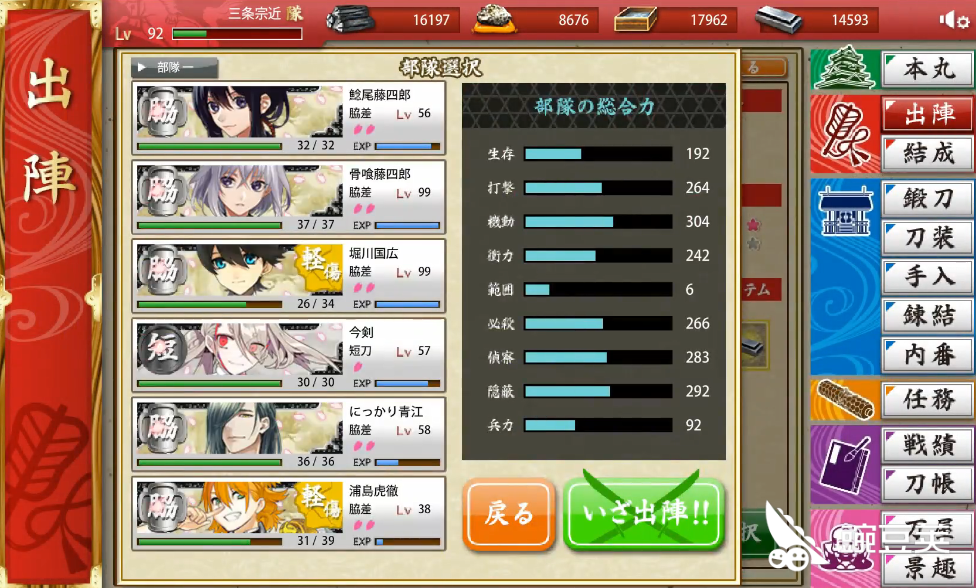976x588 pixels.
Task: Click the coolant water box icon
Action: click(636, 19)
